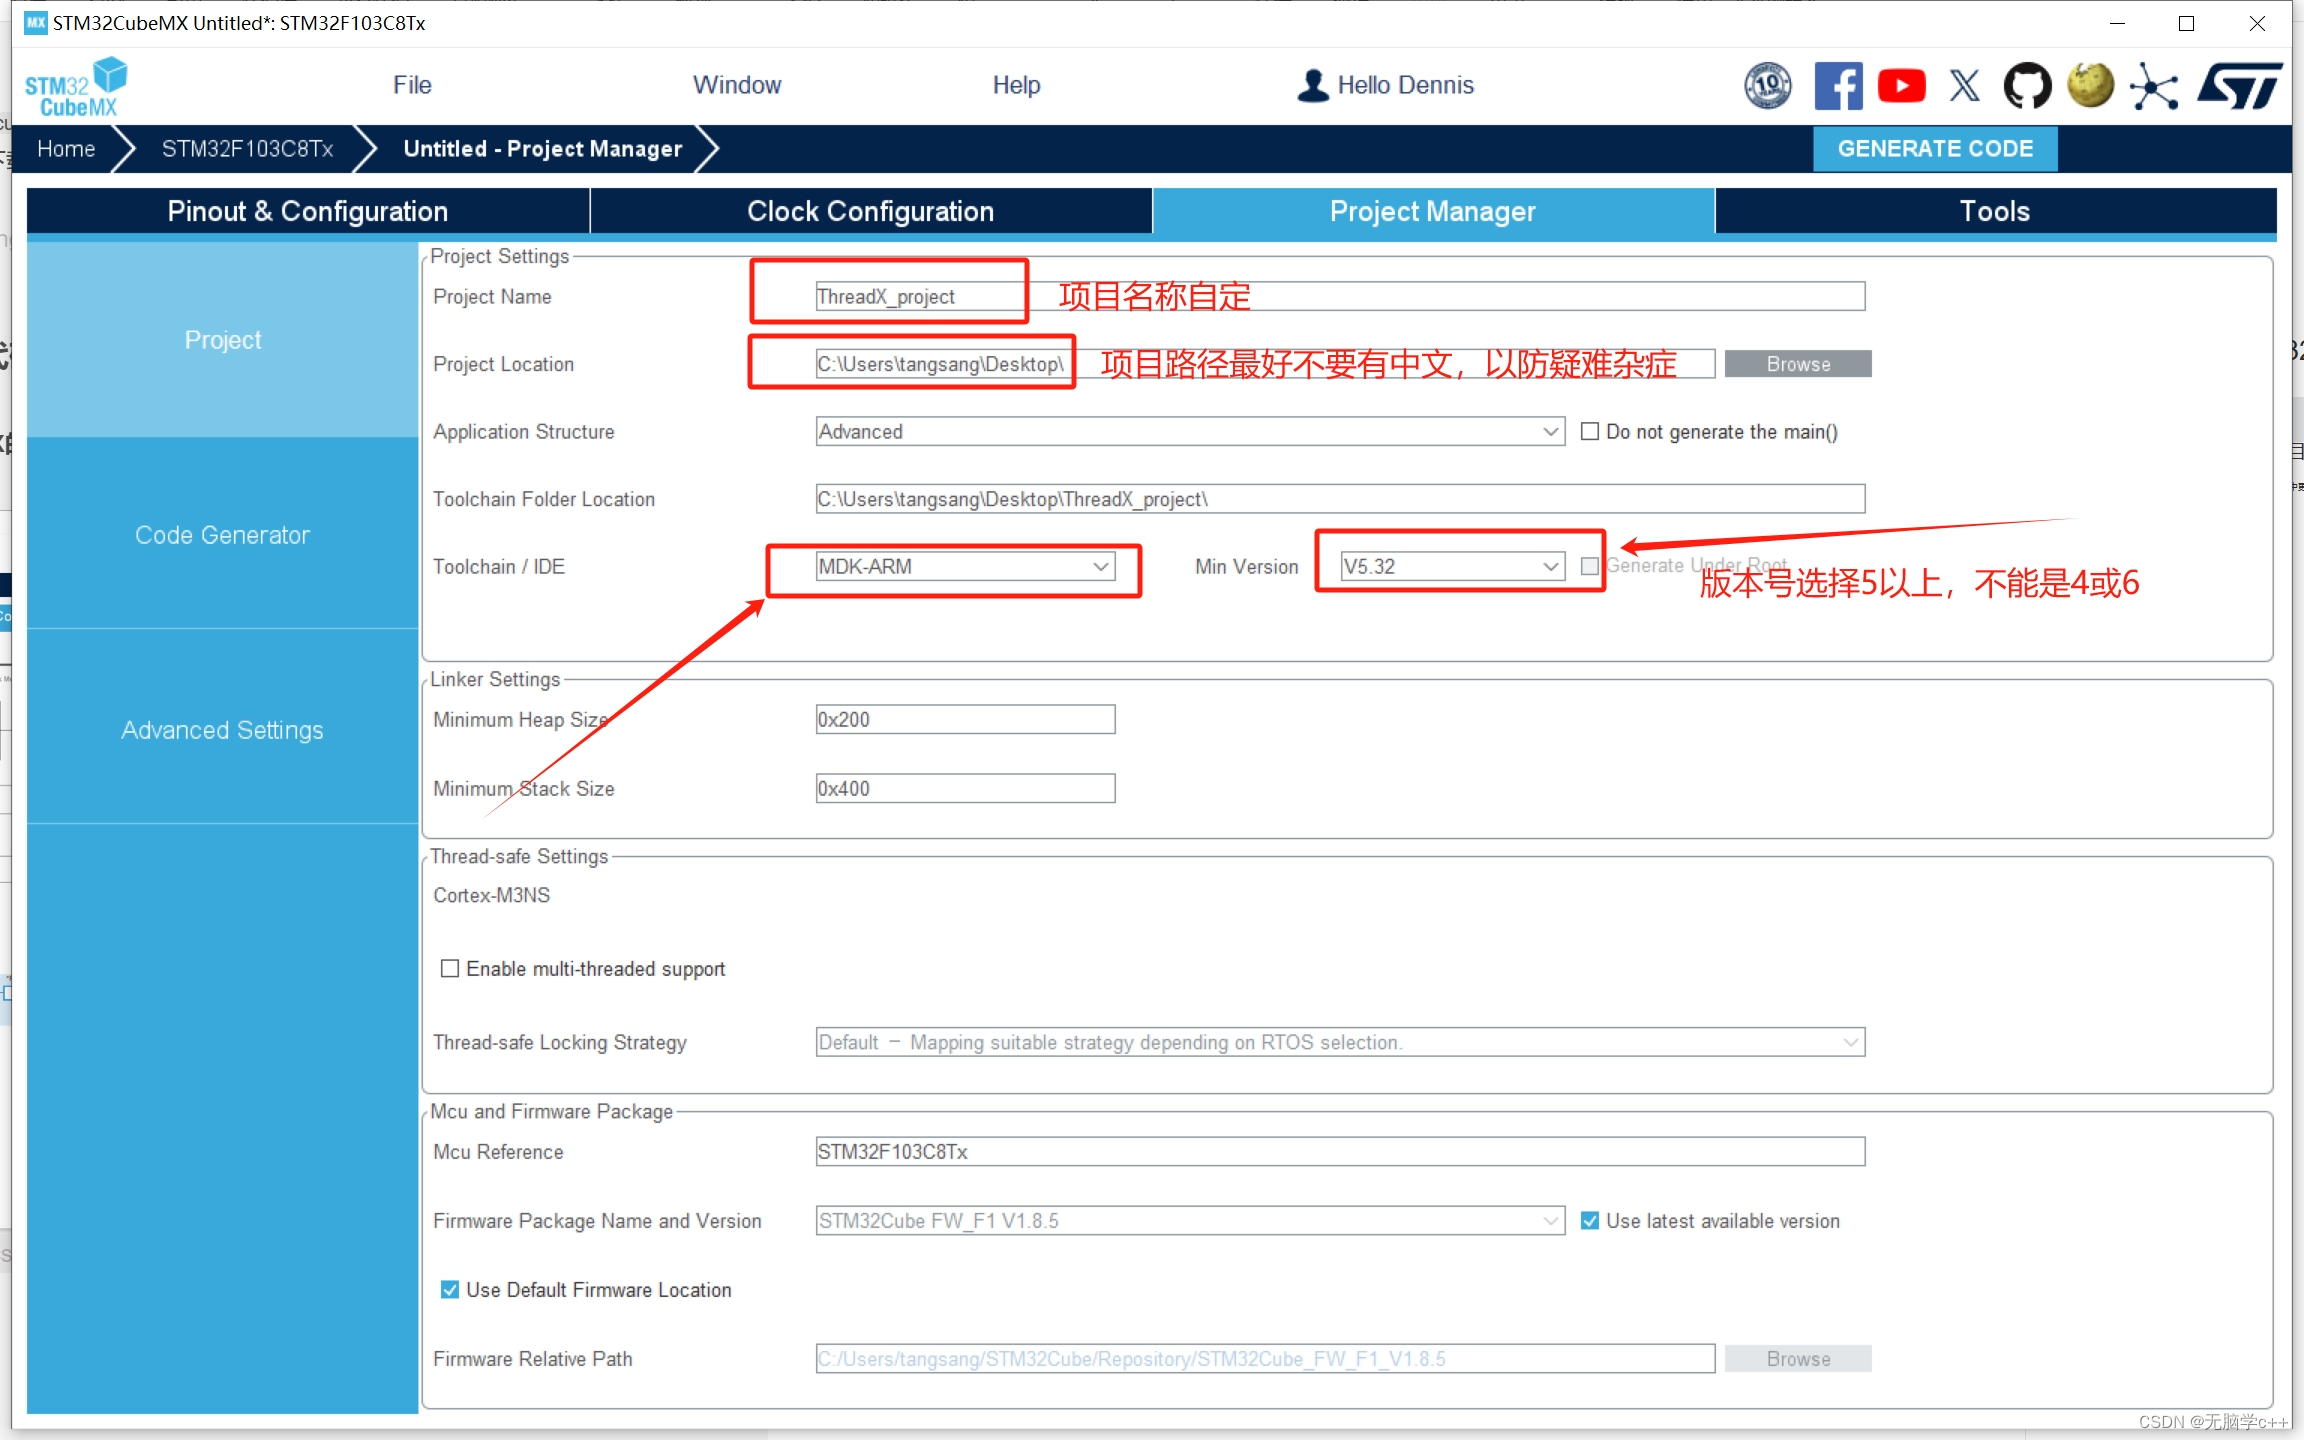
Task: Click the star network community icon
Action: (x=2153, y=86)
